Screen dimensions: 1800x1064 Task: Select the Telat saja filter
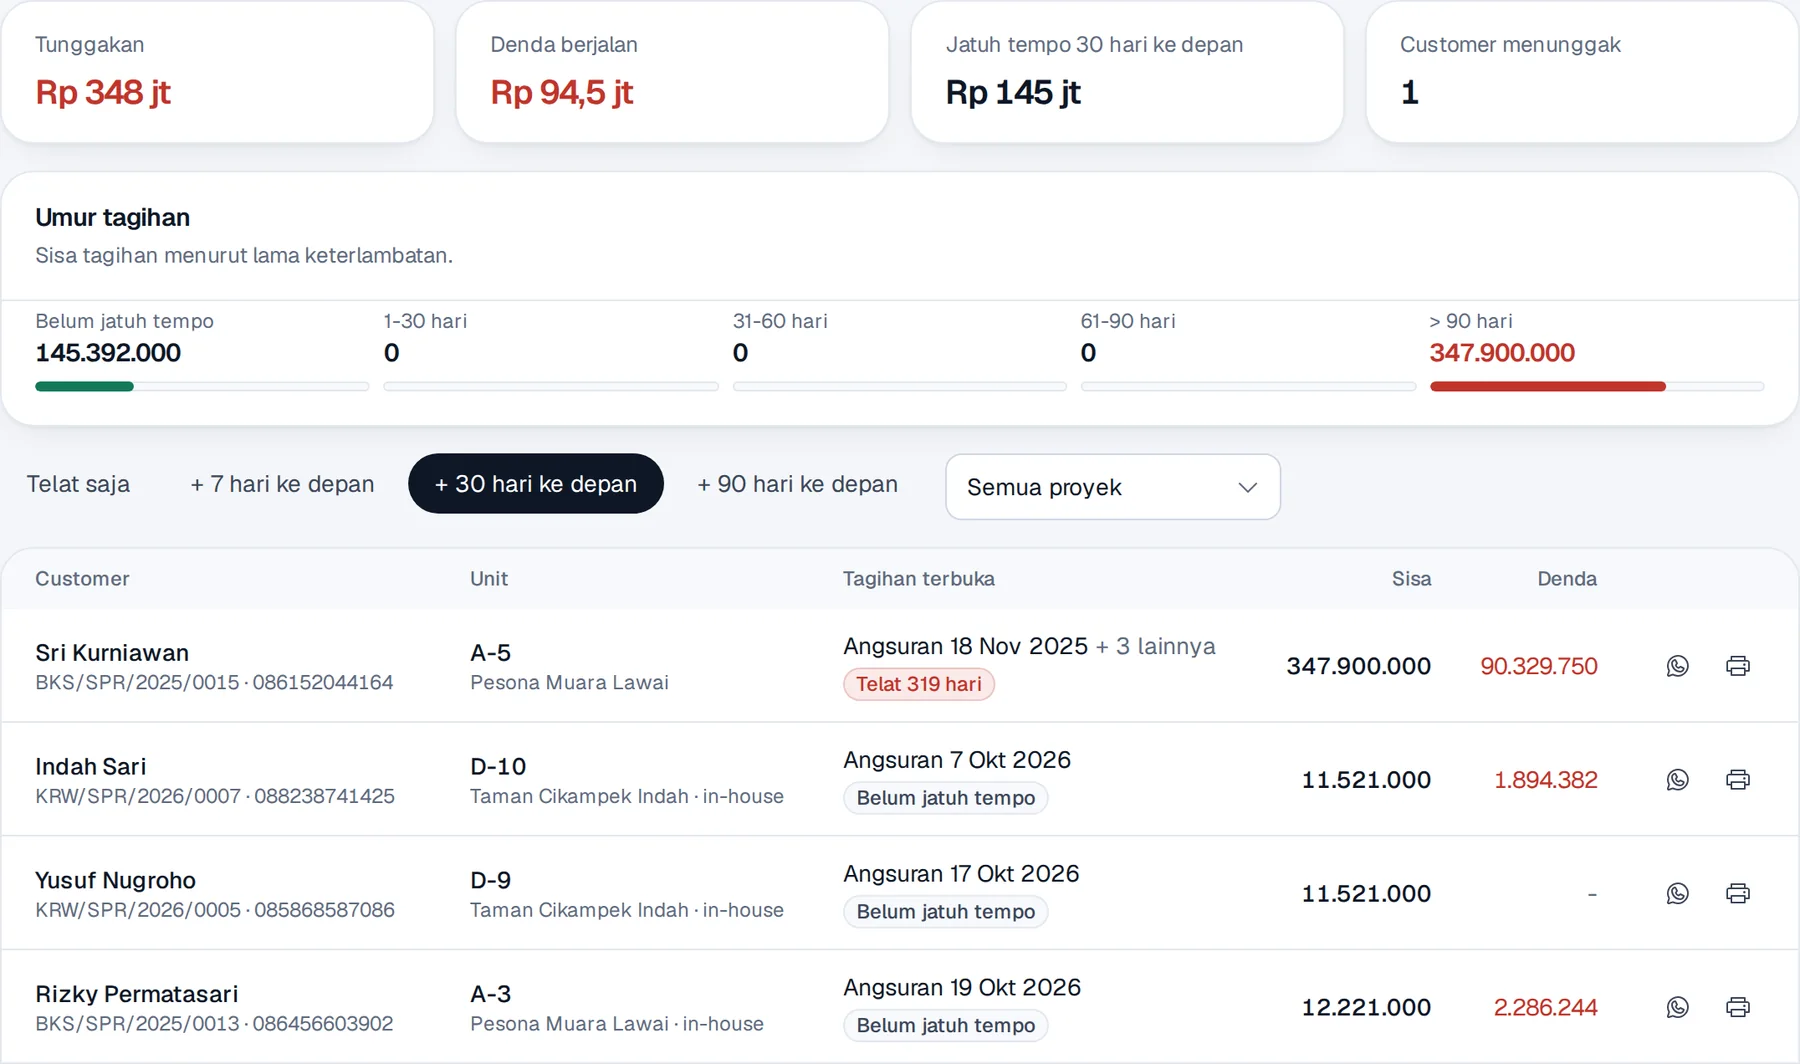78,484
